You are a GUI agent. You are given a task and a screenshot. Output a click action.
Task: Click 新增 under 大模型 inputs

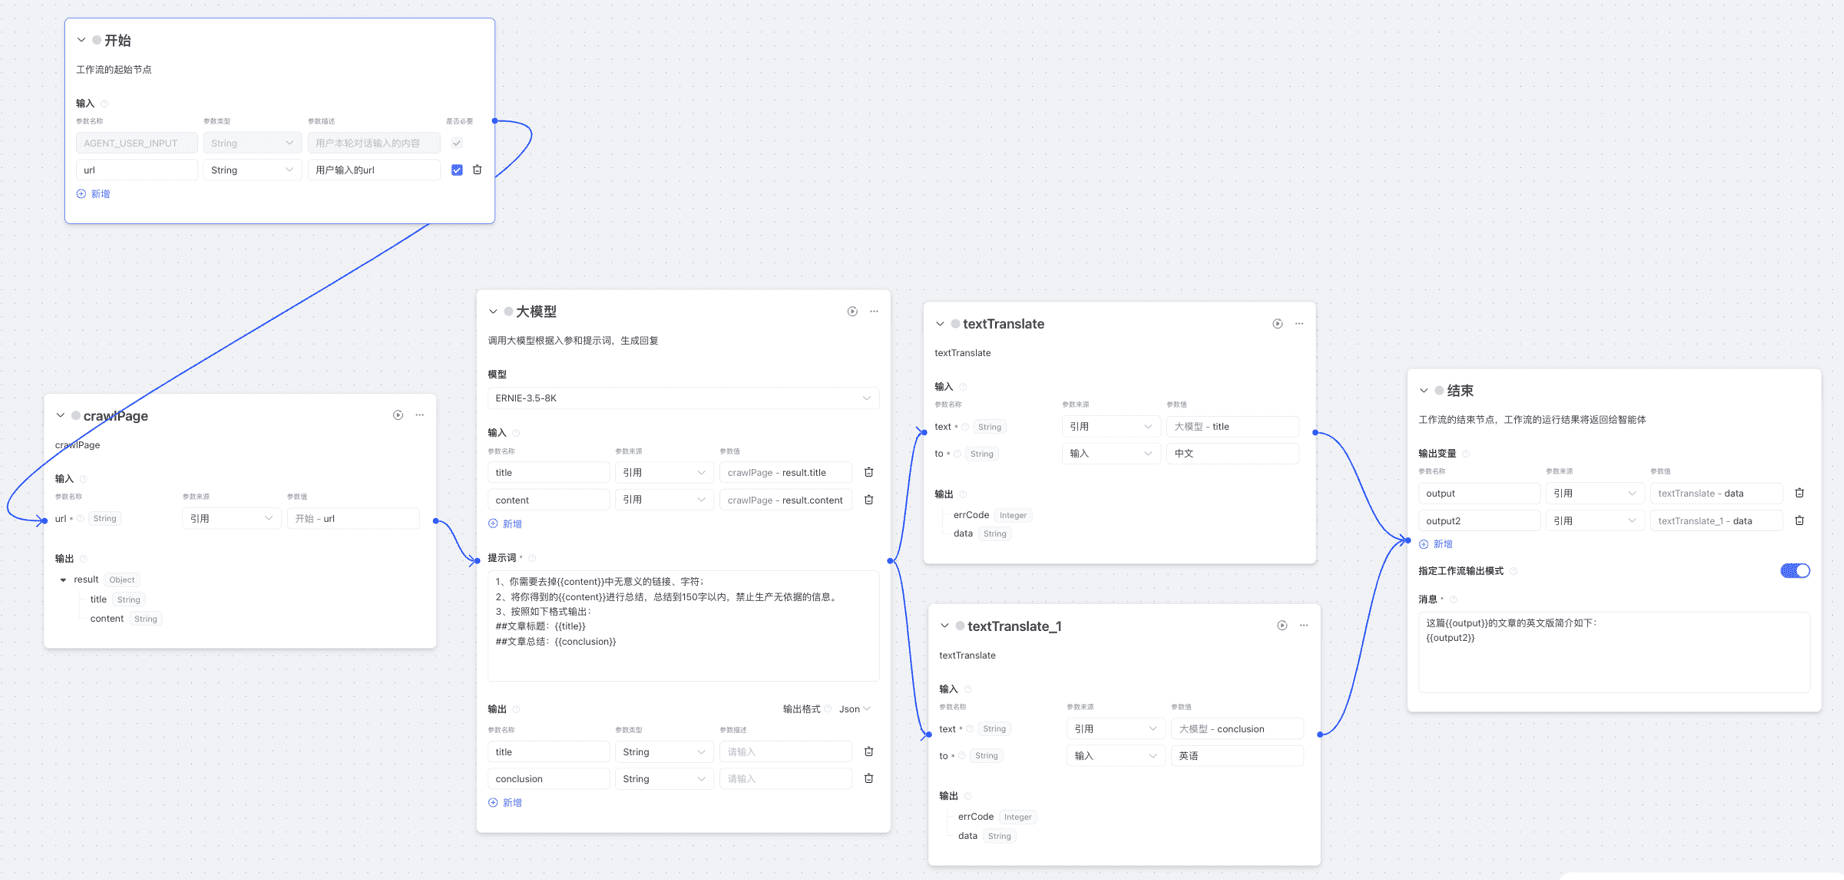coord(505,524)
